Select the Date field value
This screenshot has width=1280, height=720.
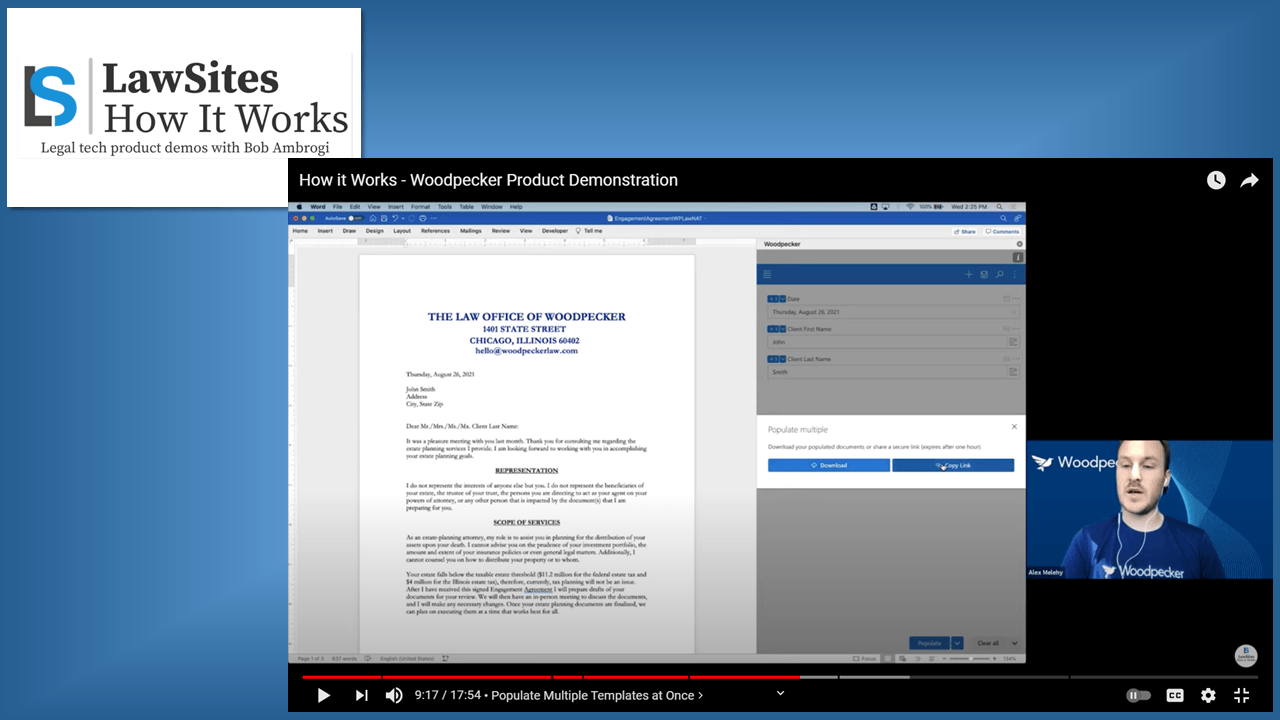(893, 312)
